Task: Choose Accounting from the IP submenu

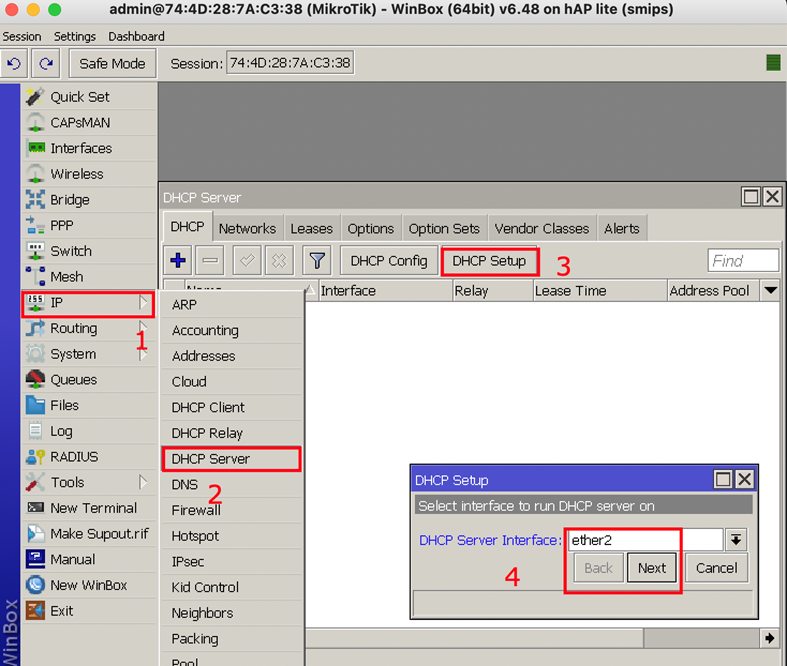Action: pyautogui.click(x=232, y=330)
